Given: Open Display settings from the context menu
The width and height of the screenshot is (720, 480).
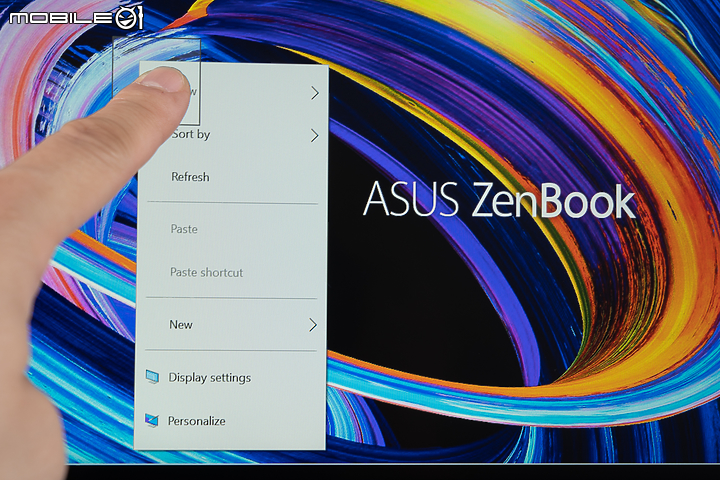Looking at the screenshot, I should pyautogui.click(x=230, y=378).
